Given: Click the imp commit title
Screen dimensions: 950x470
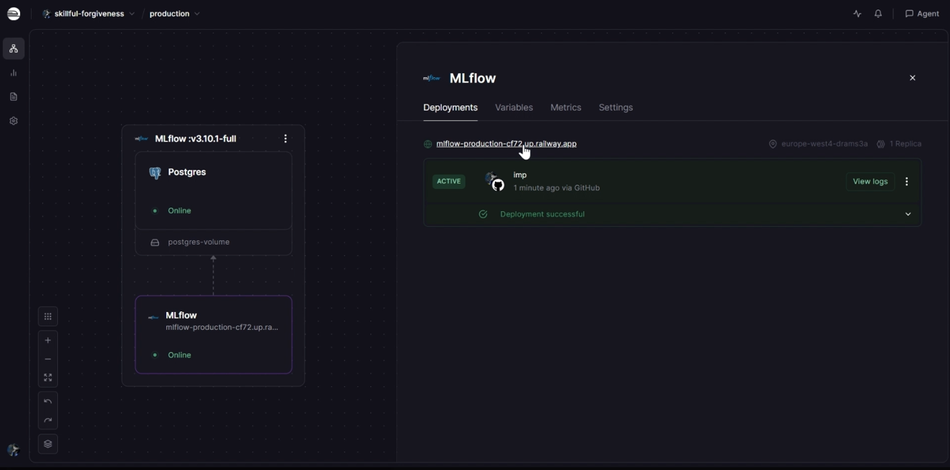Looking at the screenshot, I should click(x=520, y=175).
